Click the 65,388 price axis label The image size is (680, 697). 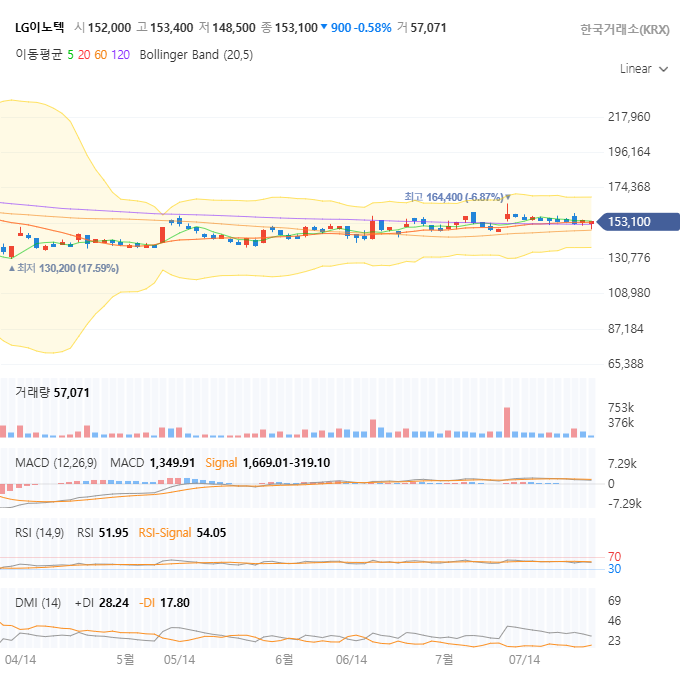[x=625, y=364]
